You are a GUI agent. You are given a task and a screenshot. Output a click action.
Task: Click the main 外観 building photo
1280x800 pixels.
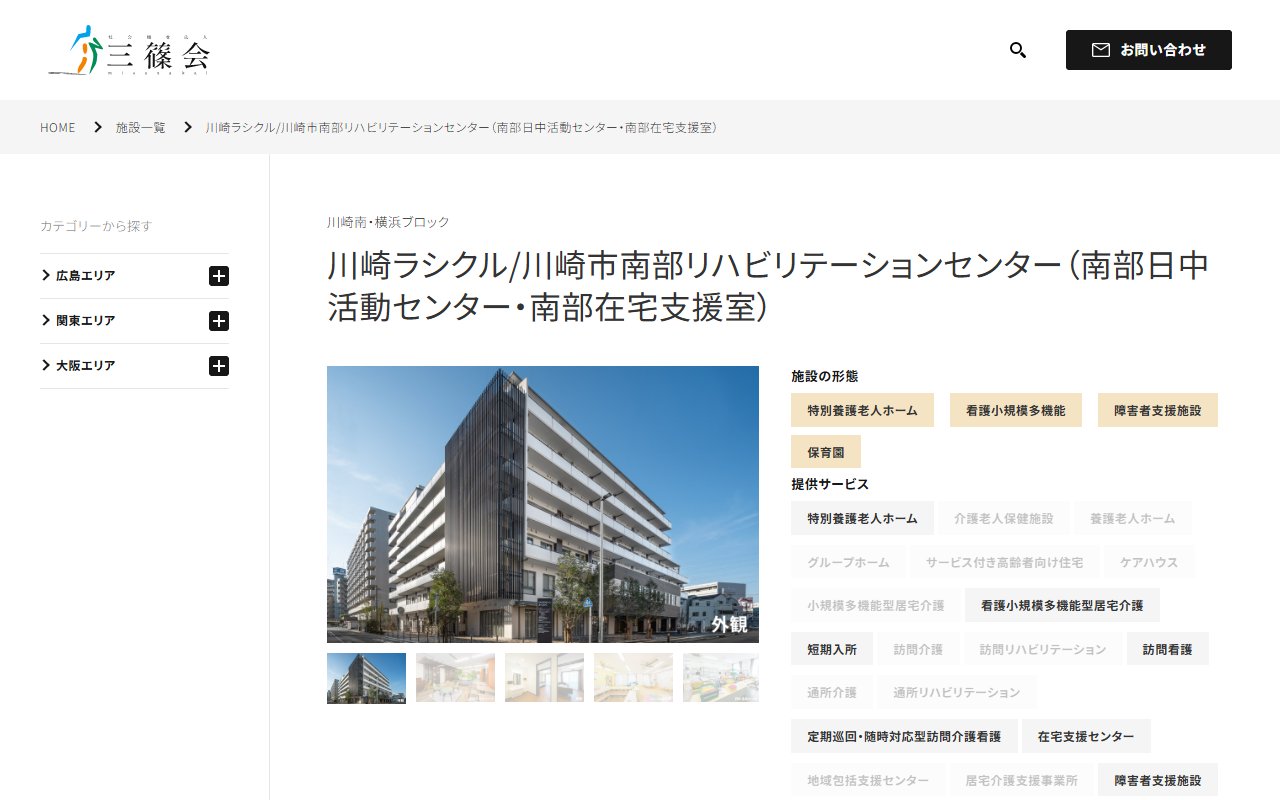[x=543, y=504]
